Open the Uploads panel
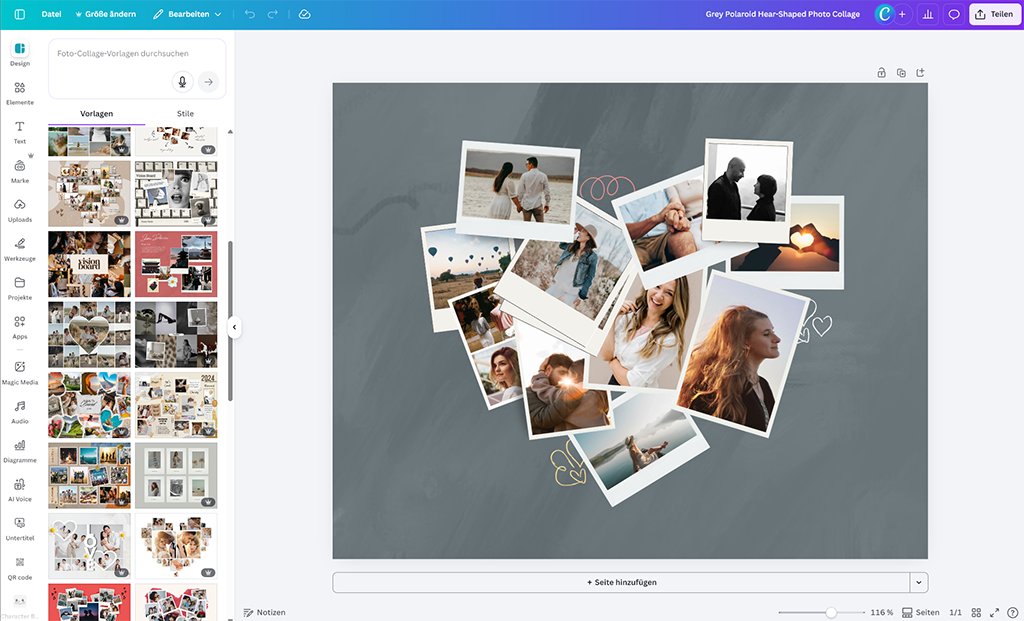The width and height of the screenshot is (1024, 621). tap(19, 210)
